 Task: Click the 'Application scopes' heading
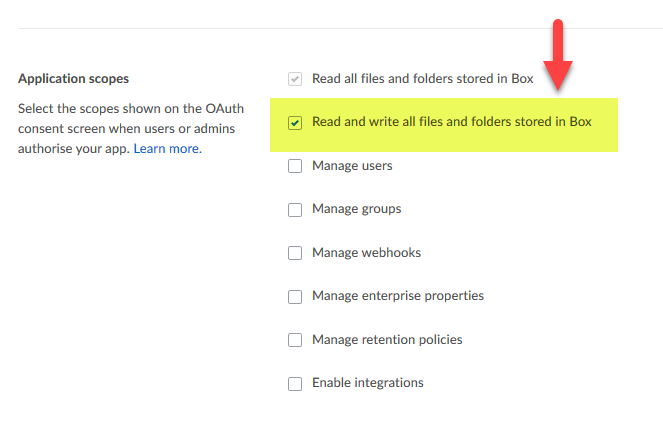(74, 78)
